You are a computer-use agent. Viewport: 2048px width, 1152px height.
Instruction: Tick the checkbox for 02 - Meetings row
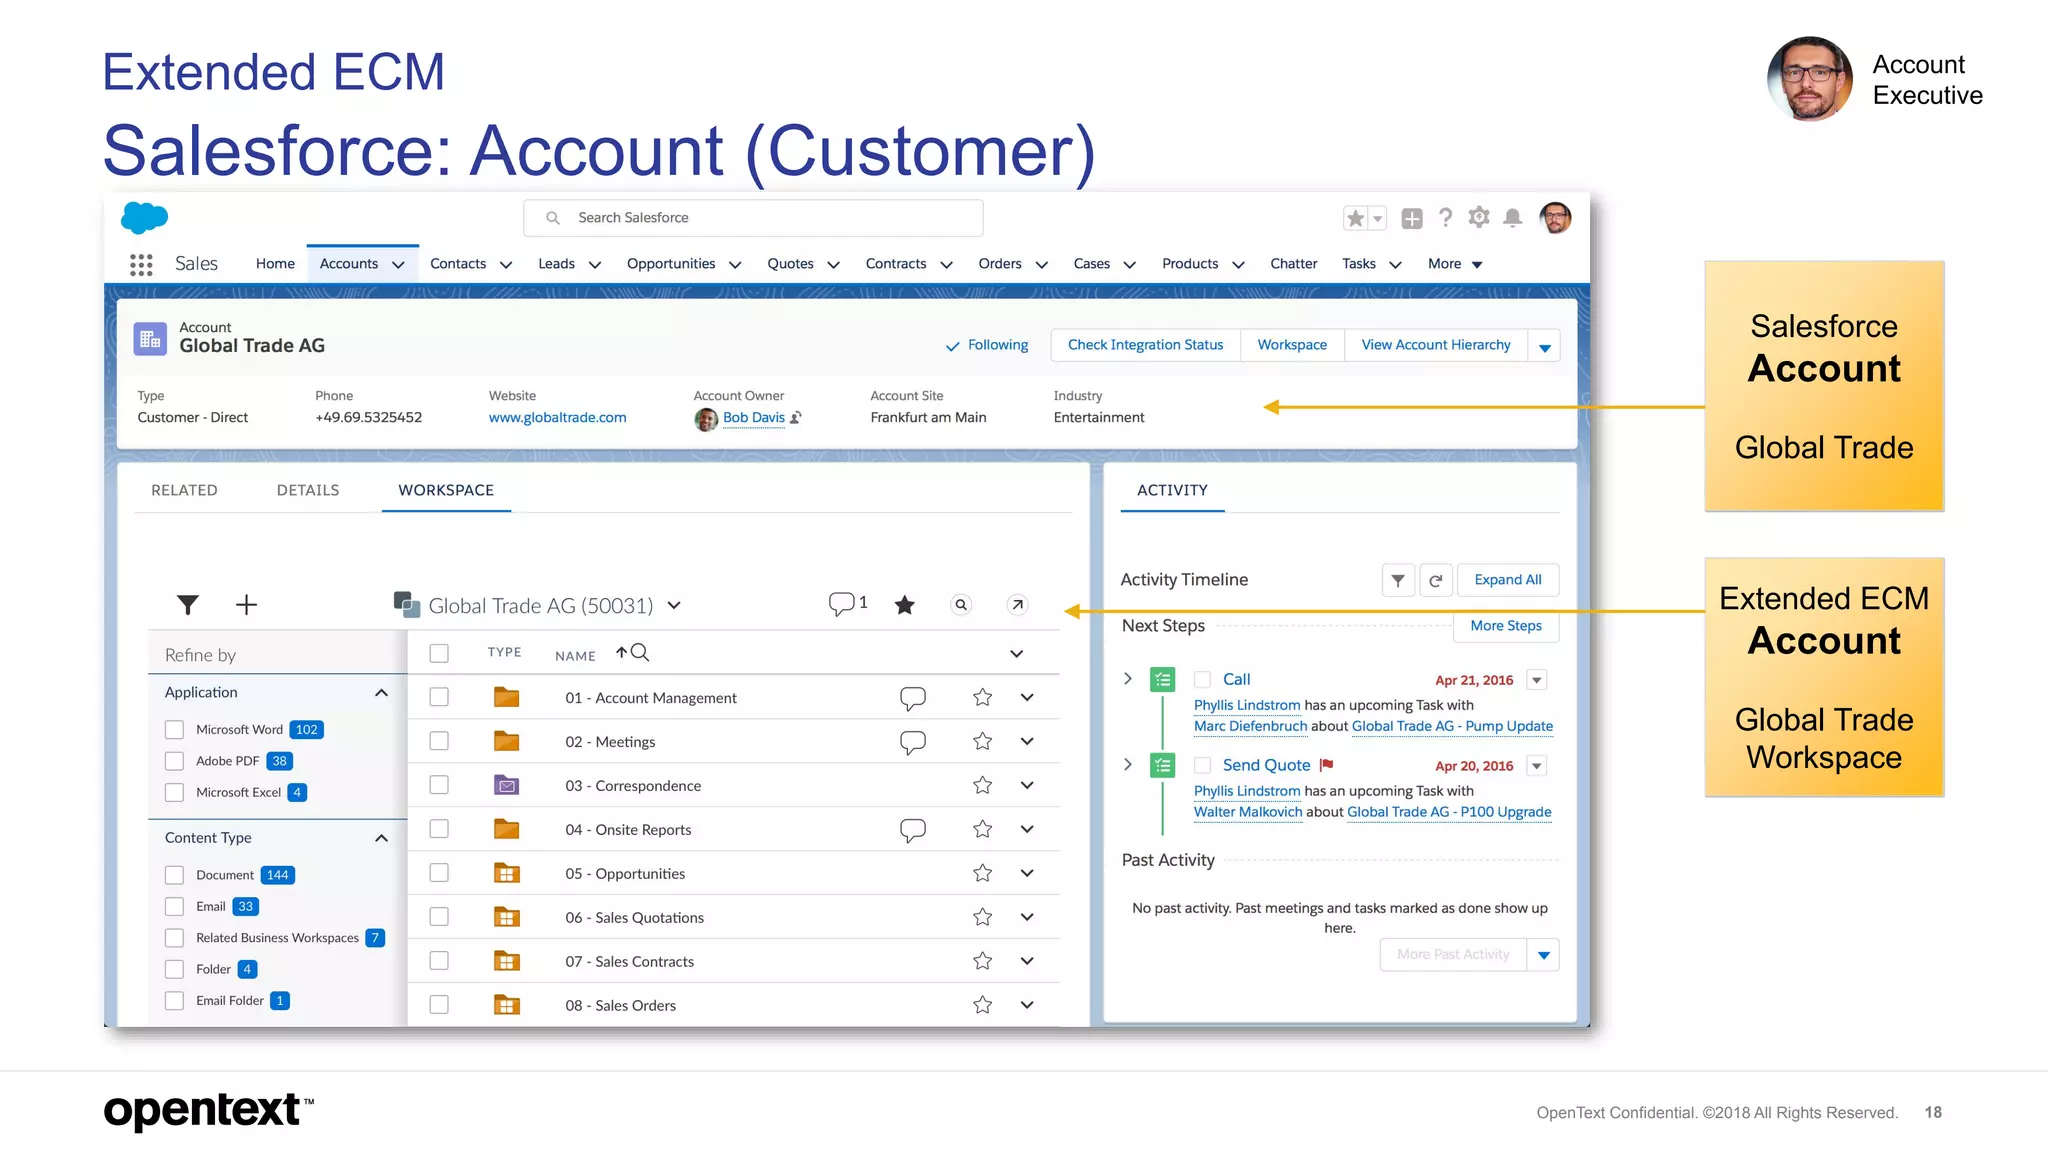coord(439,741)
